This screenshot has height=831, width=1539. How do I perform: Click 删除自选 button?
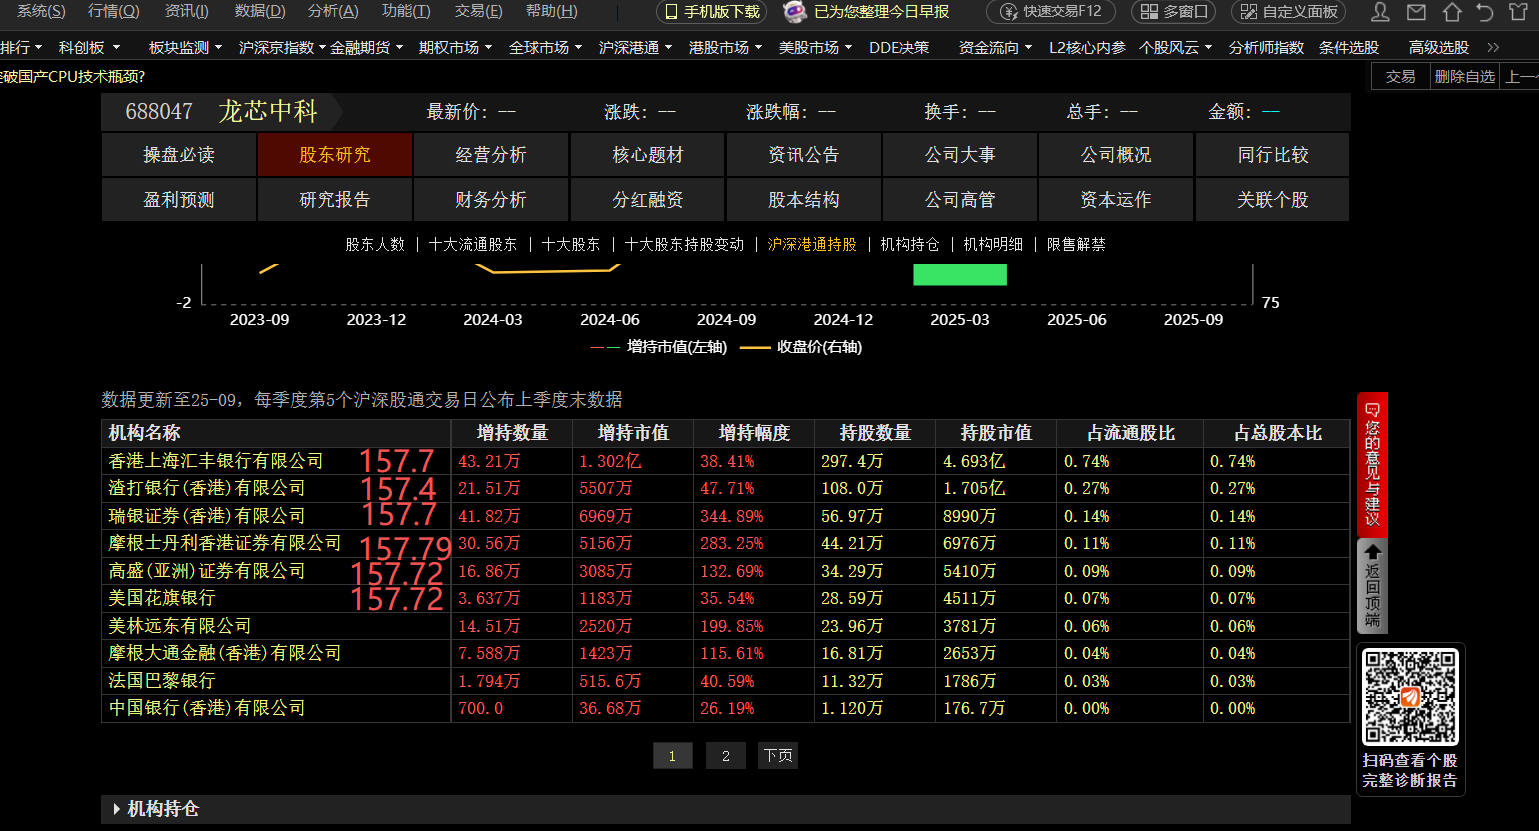1465,76
